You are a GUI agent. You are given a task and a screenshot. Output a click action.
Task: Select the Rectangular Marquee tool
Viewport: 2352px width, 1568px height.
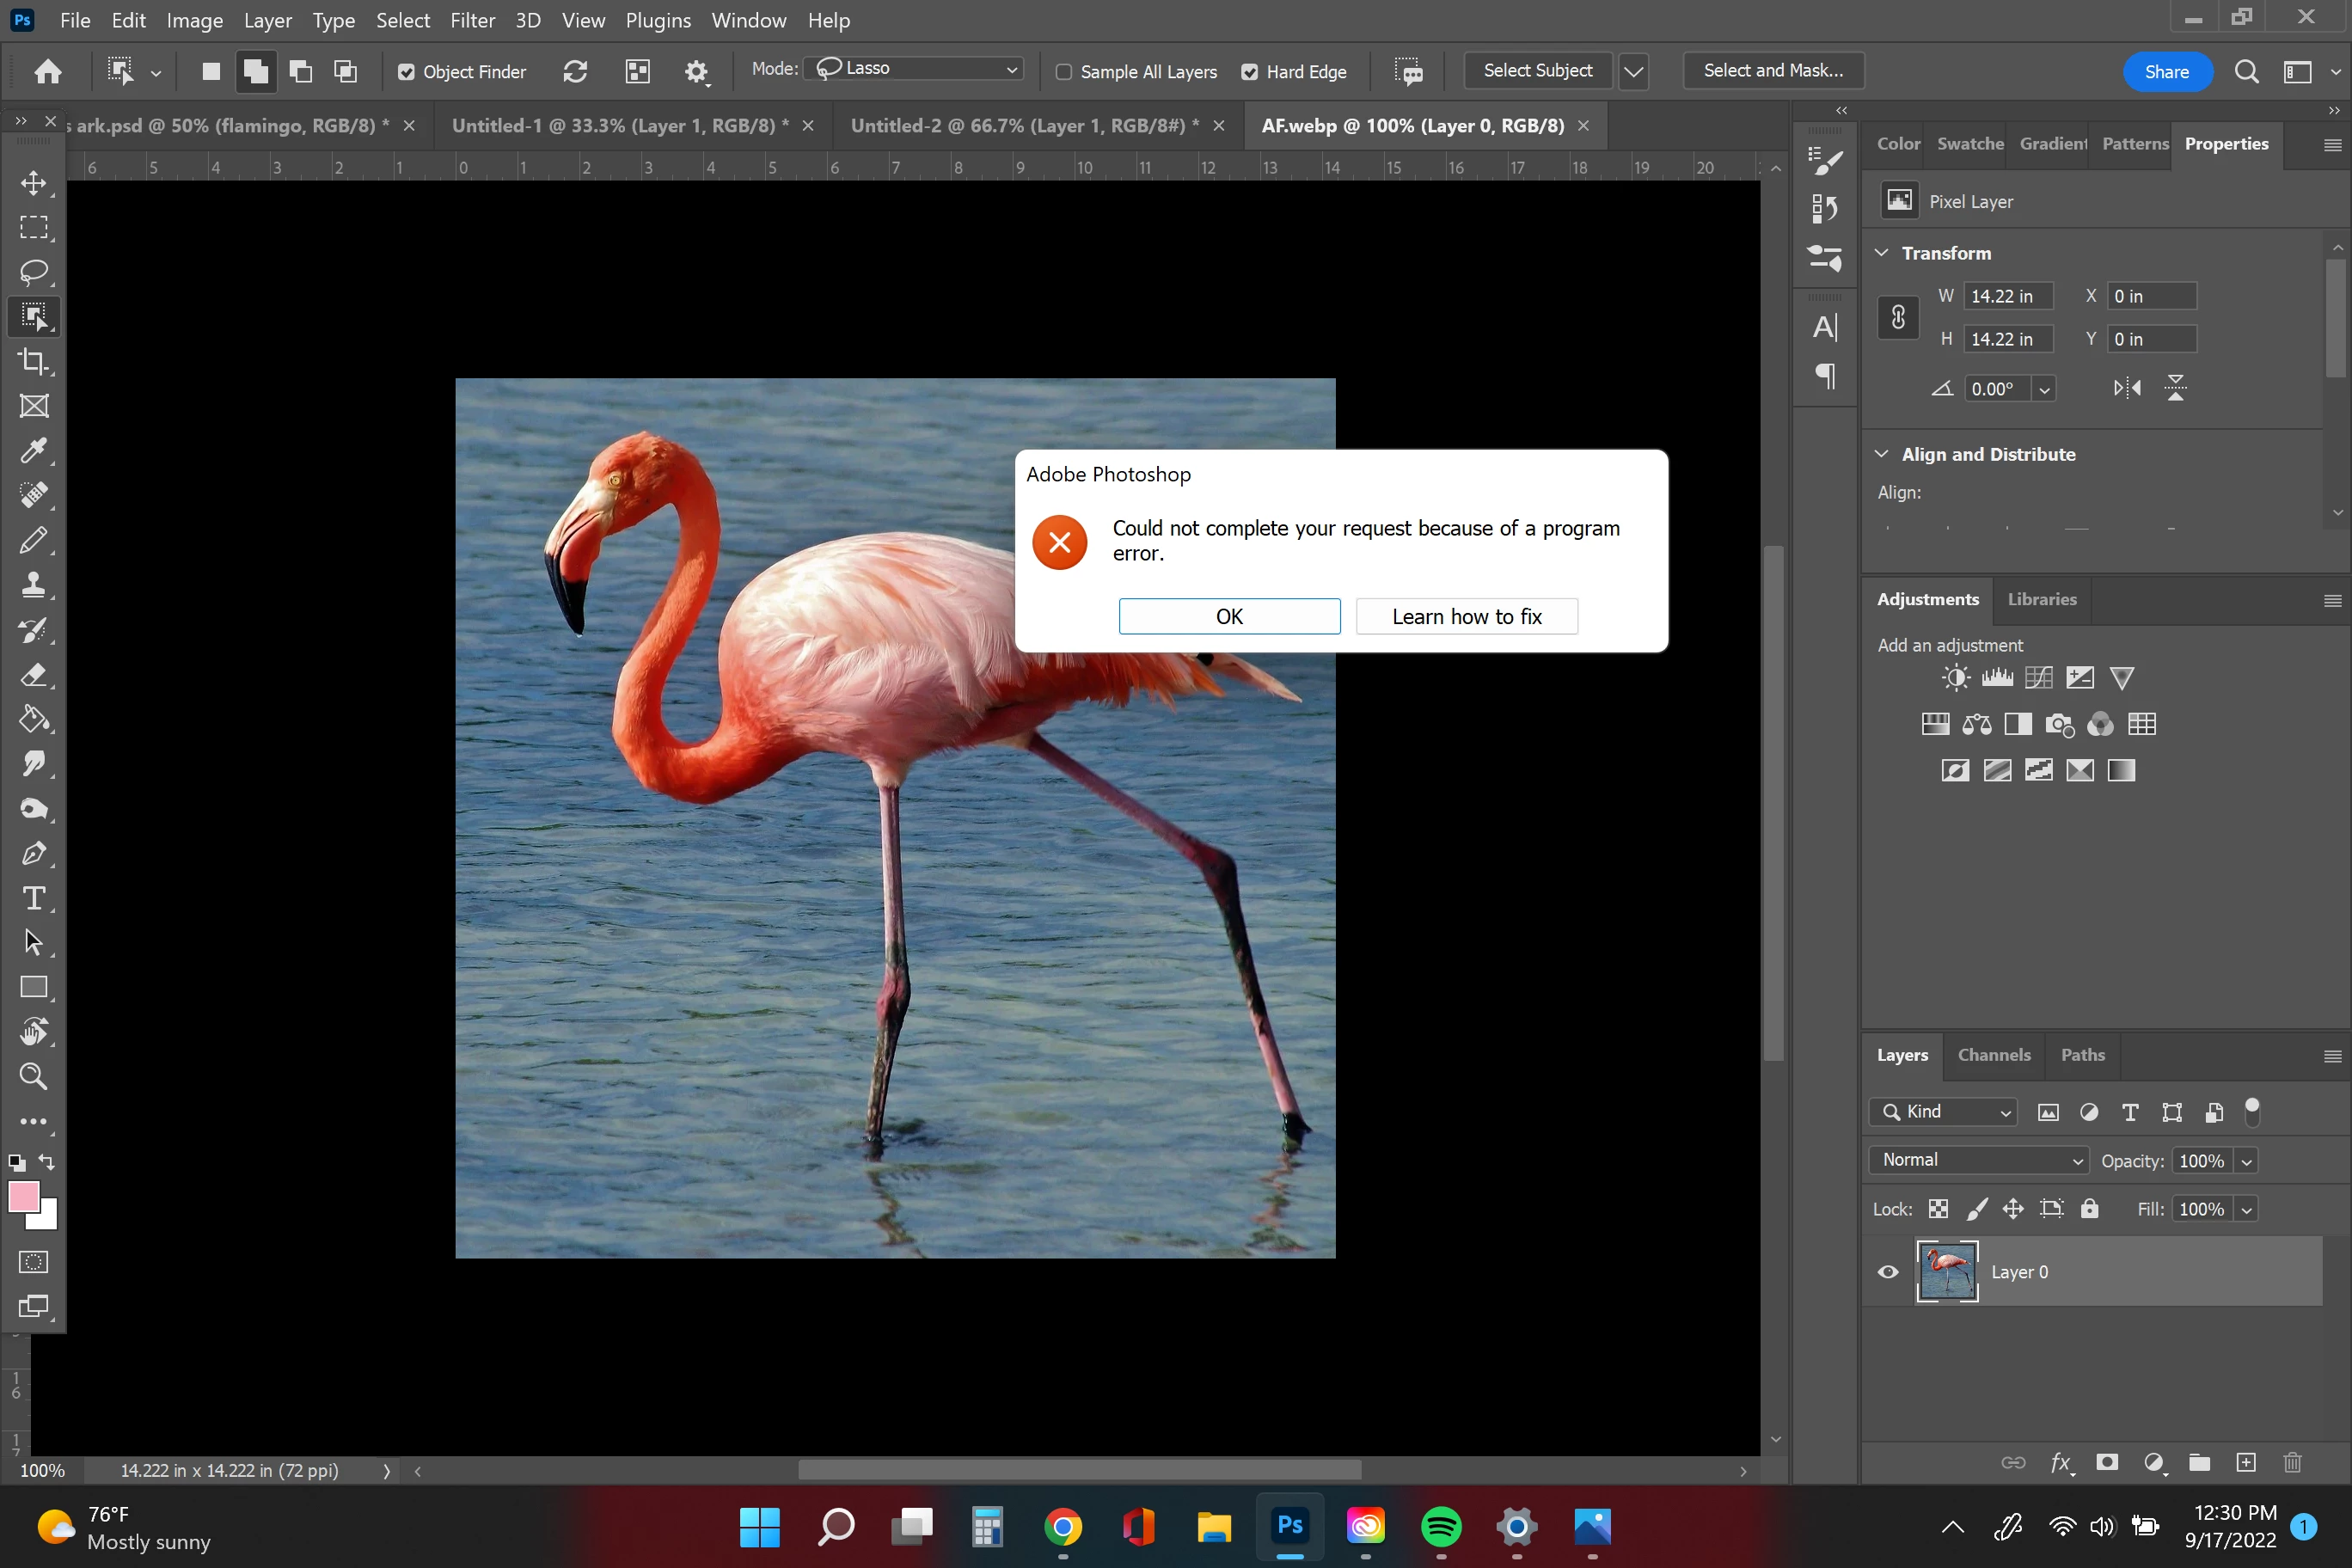(34, 228)
